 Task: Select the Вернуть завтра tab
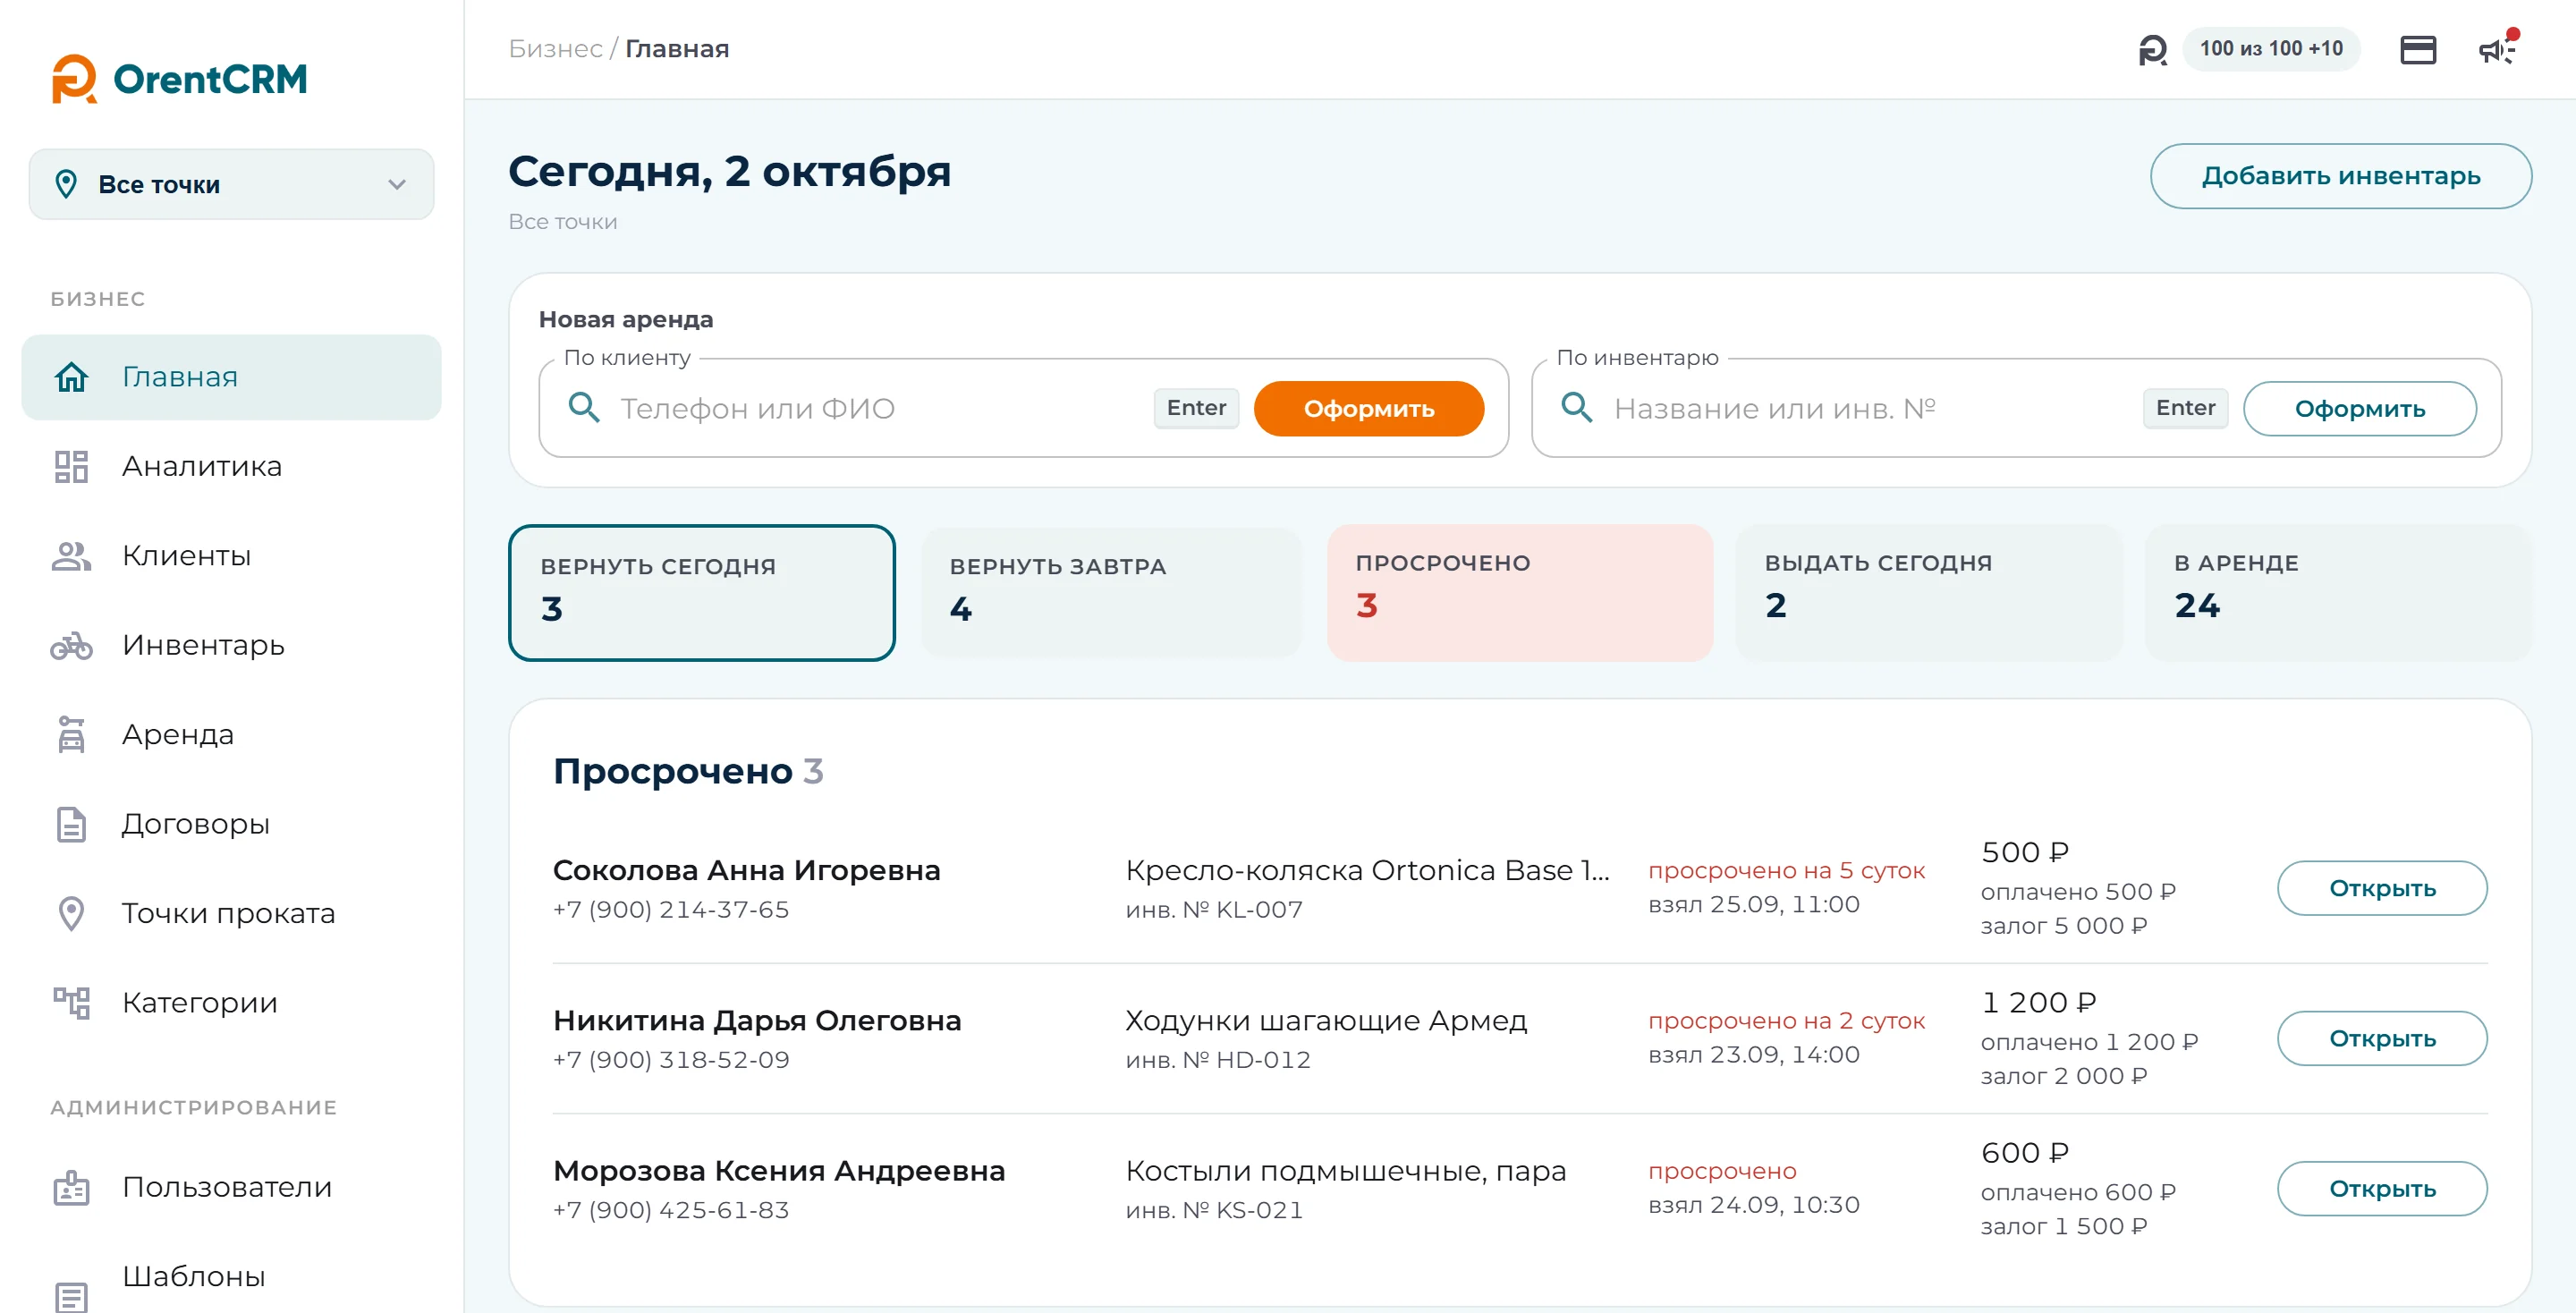click(1110, 593)
